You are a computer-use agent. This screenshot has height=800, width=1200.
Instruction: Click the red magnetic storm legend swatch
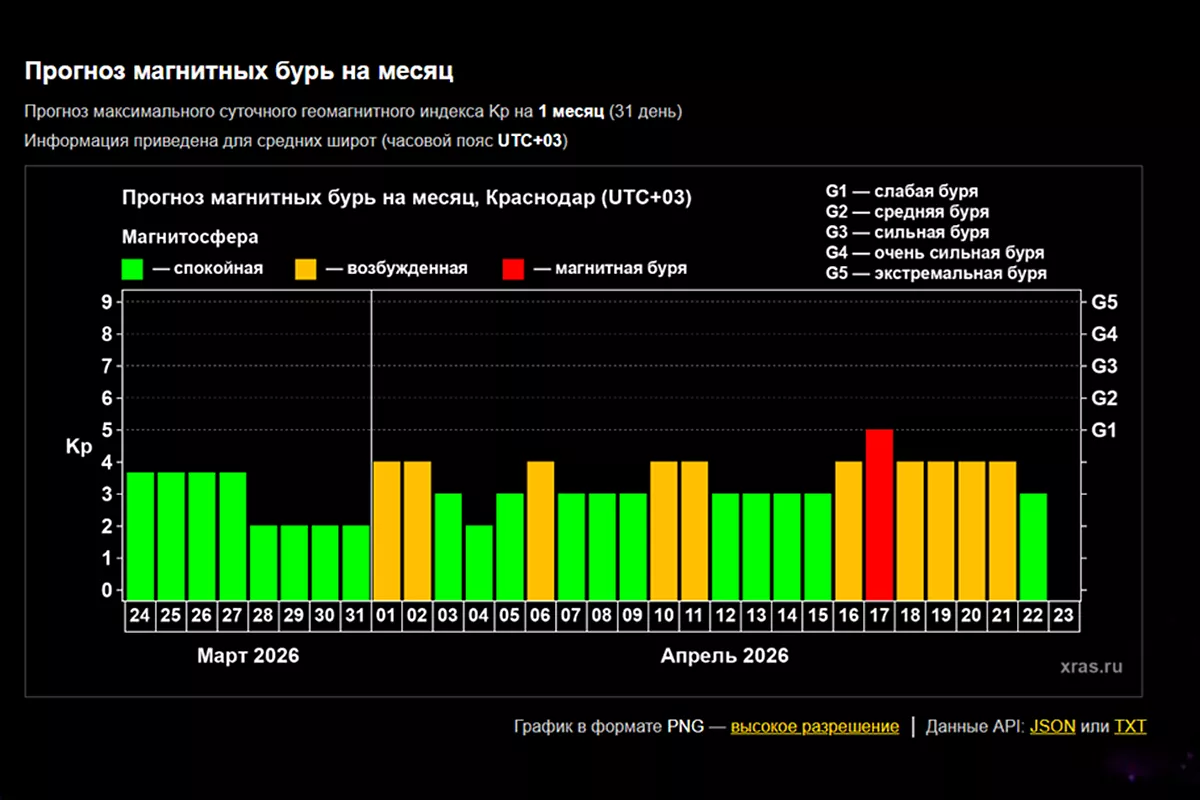click(x=513, y=269)
